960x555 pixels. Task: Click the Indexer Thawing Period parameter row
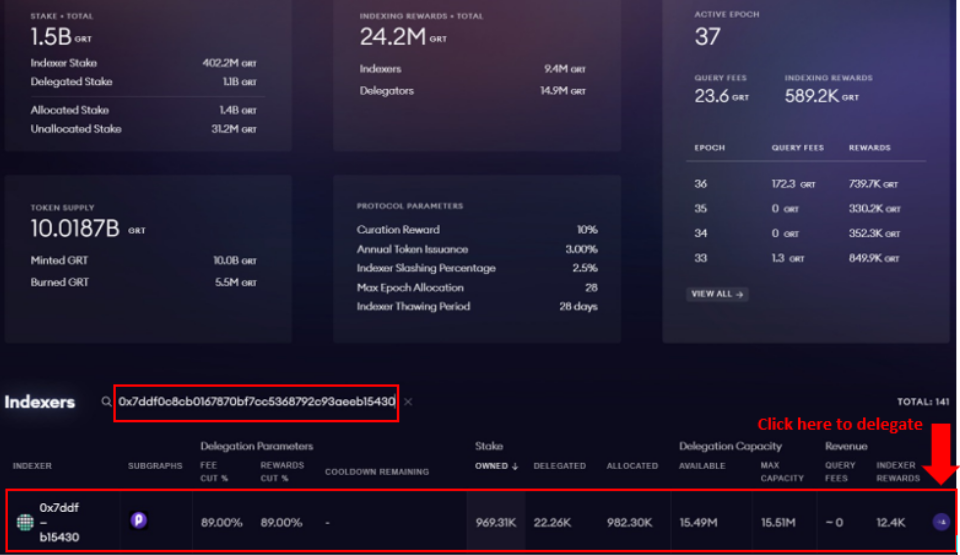tap(477, 306)
